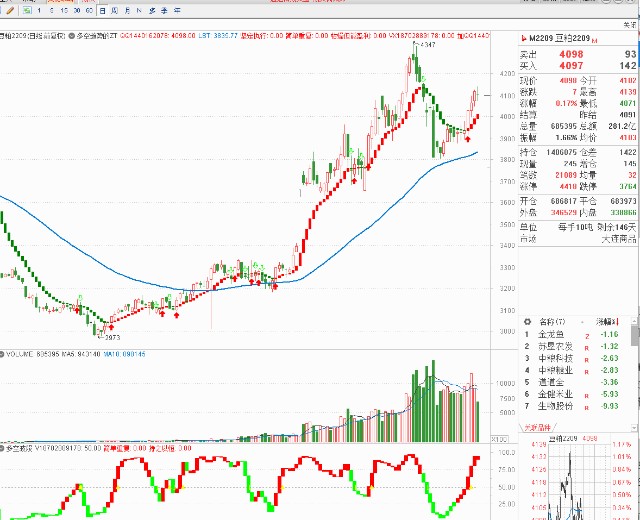The height and width of the screenshot is (520, 640).
Task: Switch to 5-minute period
Action: coord(51,11)
